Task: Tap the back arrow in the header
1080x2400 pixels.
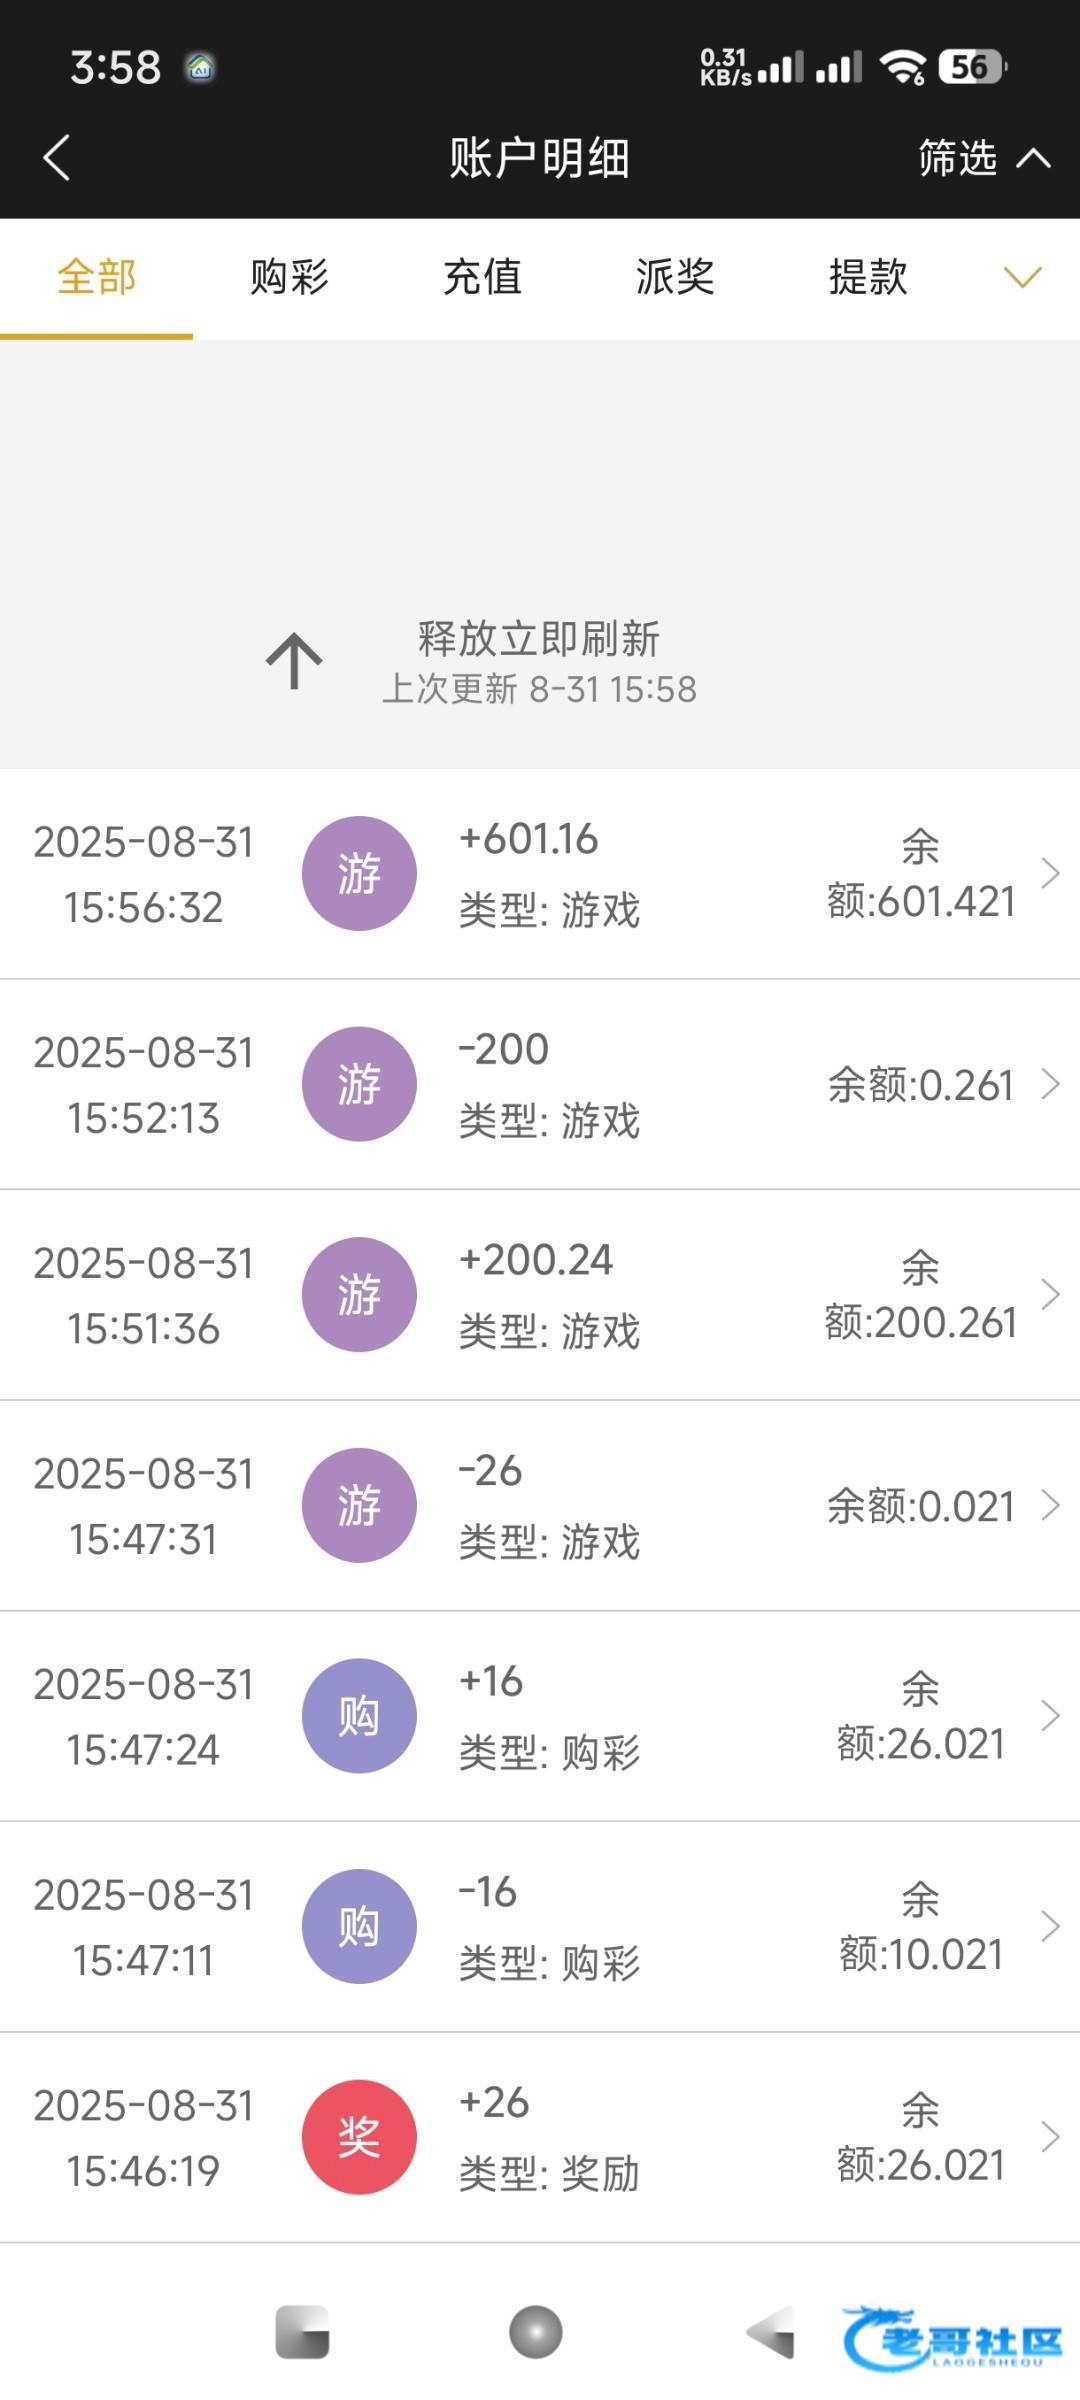Action: coord(57,158)
